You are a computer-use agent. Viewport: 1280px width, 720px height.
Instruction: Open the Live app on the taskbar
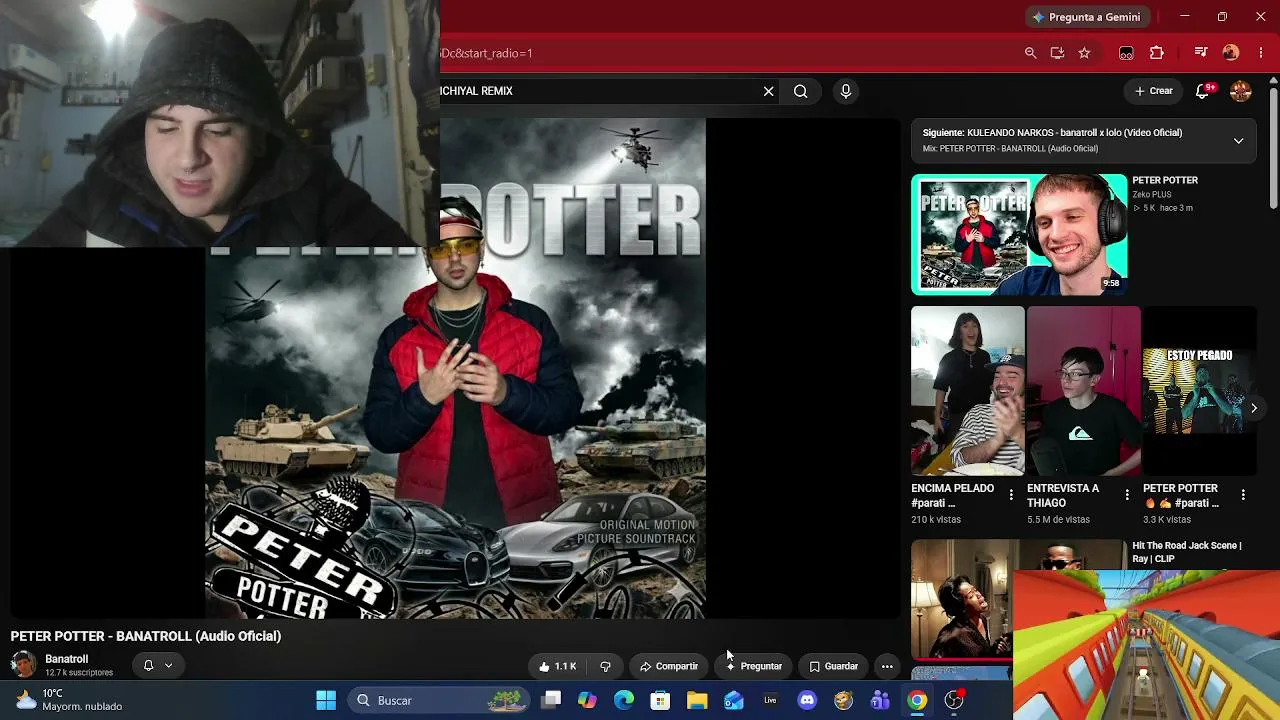[x=770, y=701]
